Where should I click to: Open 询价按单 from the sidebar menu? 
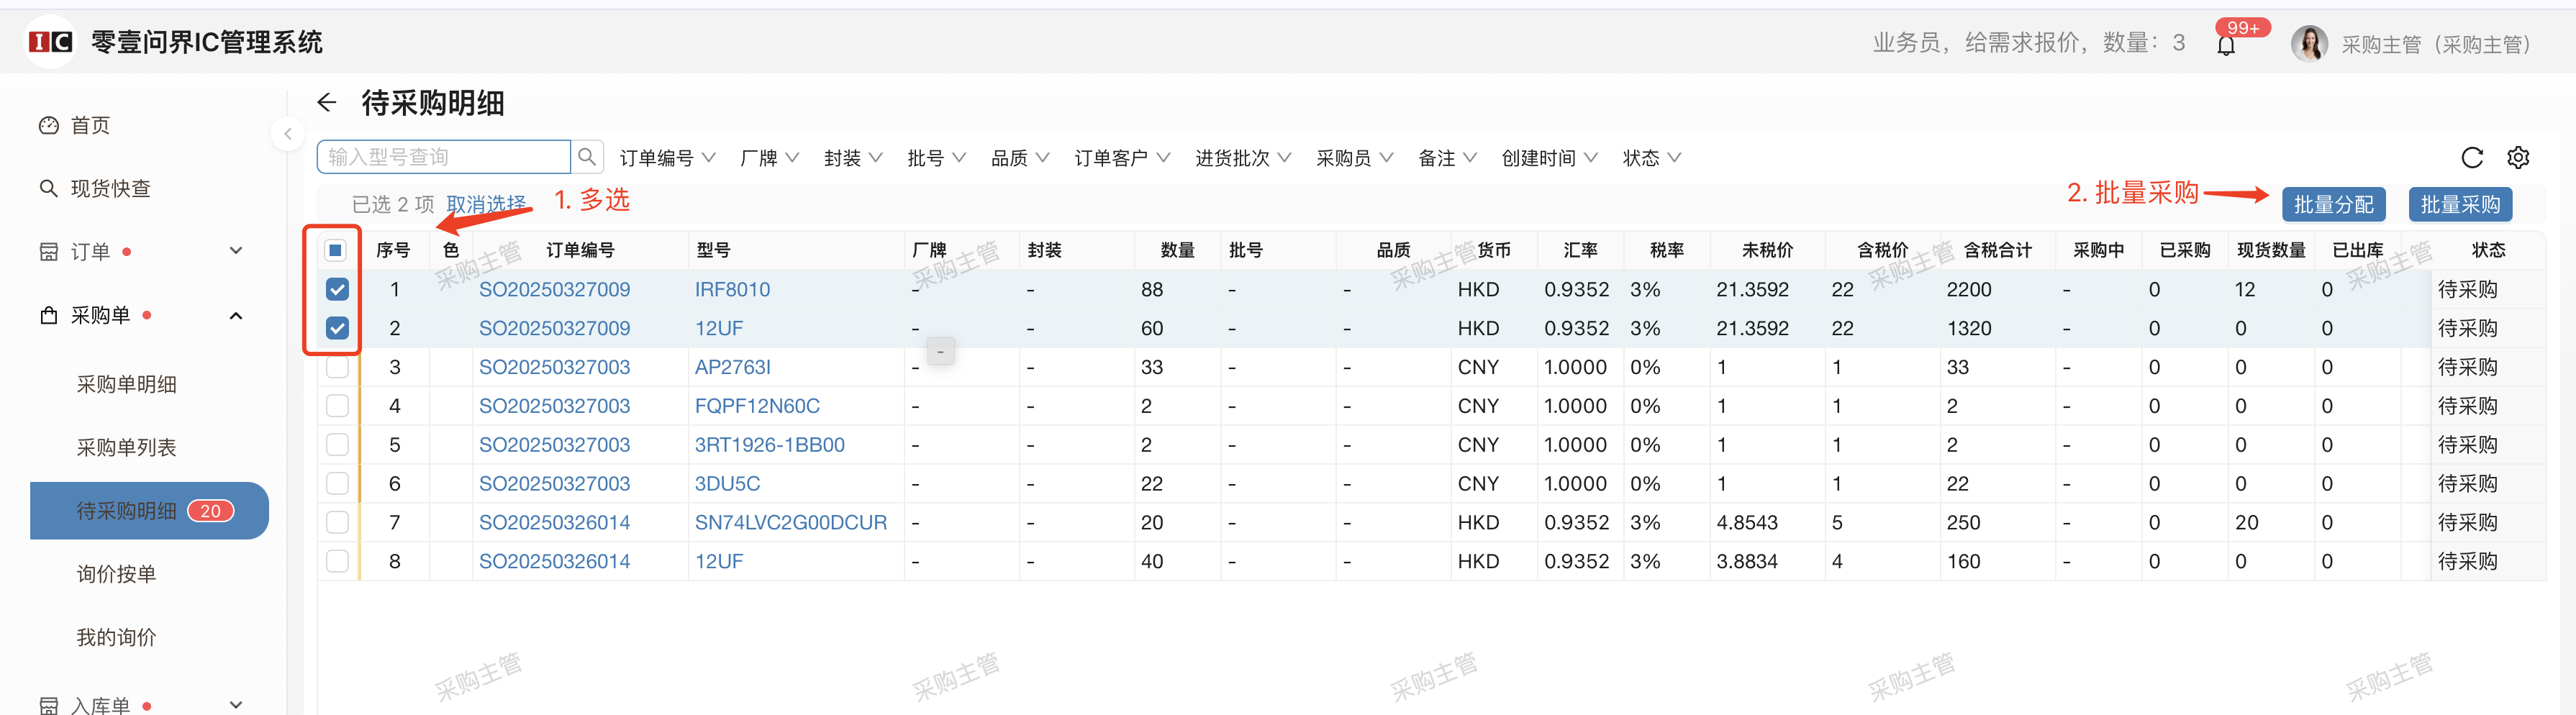tap(118, 573)
